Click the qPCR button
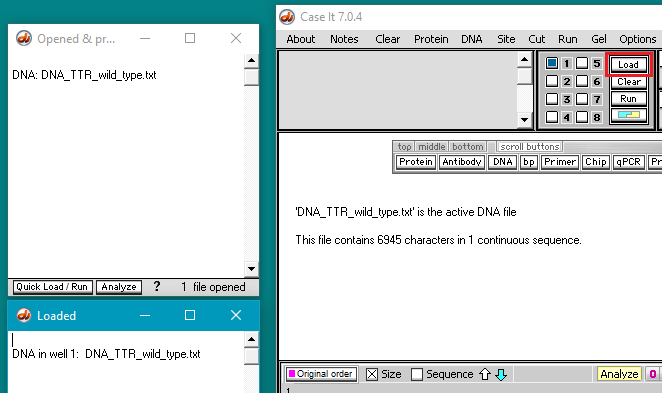Image resolution: width=662 pixels, height=393 pixels. coord(628,162)
